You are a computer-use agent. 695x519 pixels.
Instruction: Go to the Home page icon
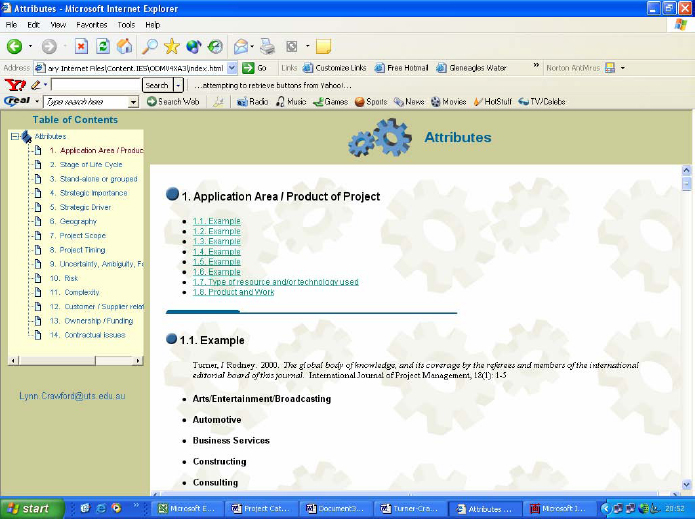pyautogui.click(x=125, y=46)
